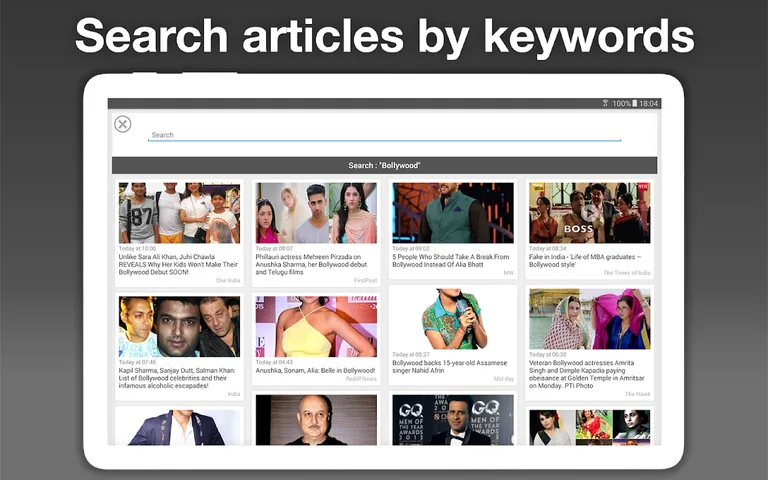Open Juhi Chawla kids Bollywood debut thumbnail
The image size is (768, 480).
coord(179,213)
